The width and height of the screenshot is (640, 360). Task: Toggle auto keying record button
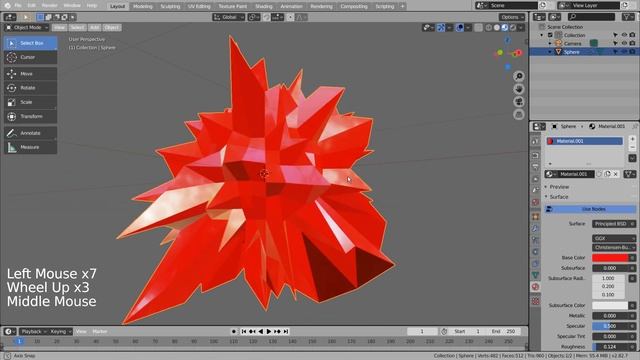point(234,331)
